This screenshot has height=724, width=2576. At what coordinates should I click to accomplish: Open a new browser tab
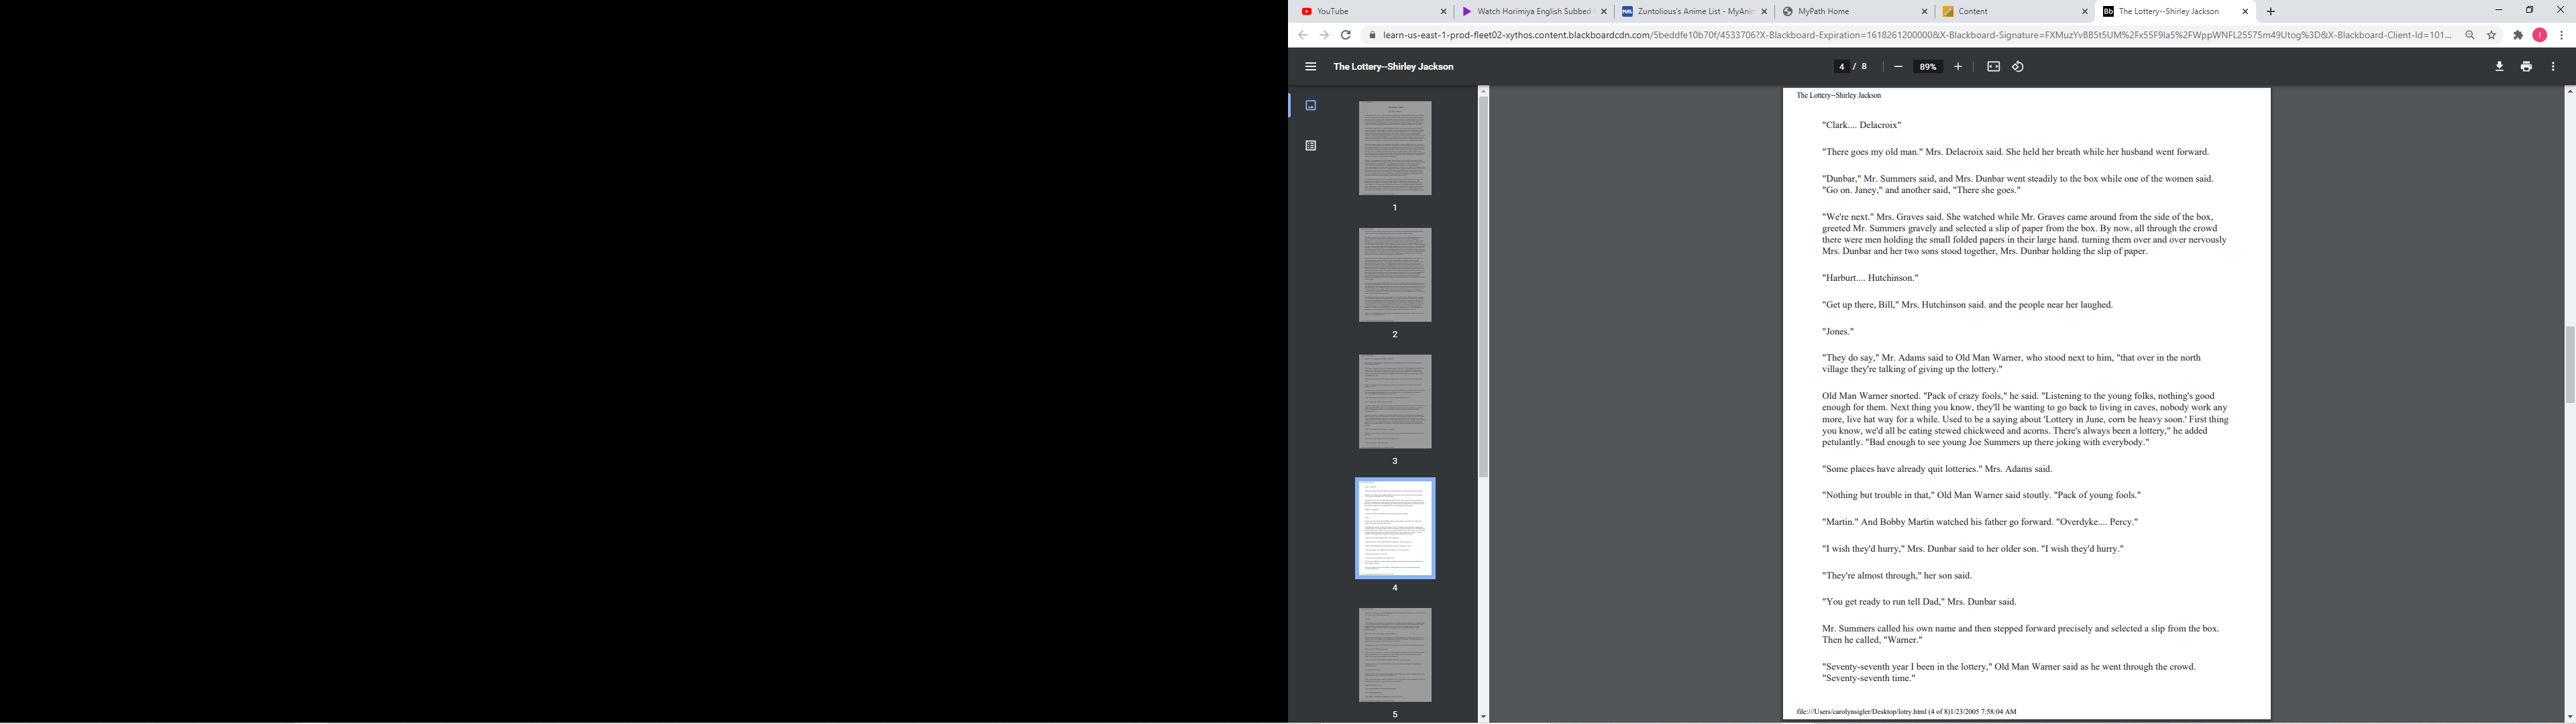pos(2271,12)
